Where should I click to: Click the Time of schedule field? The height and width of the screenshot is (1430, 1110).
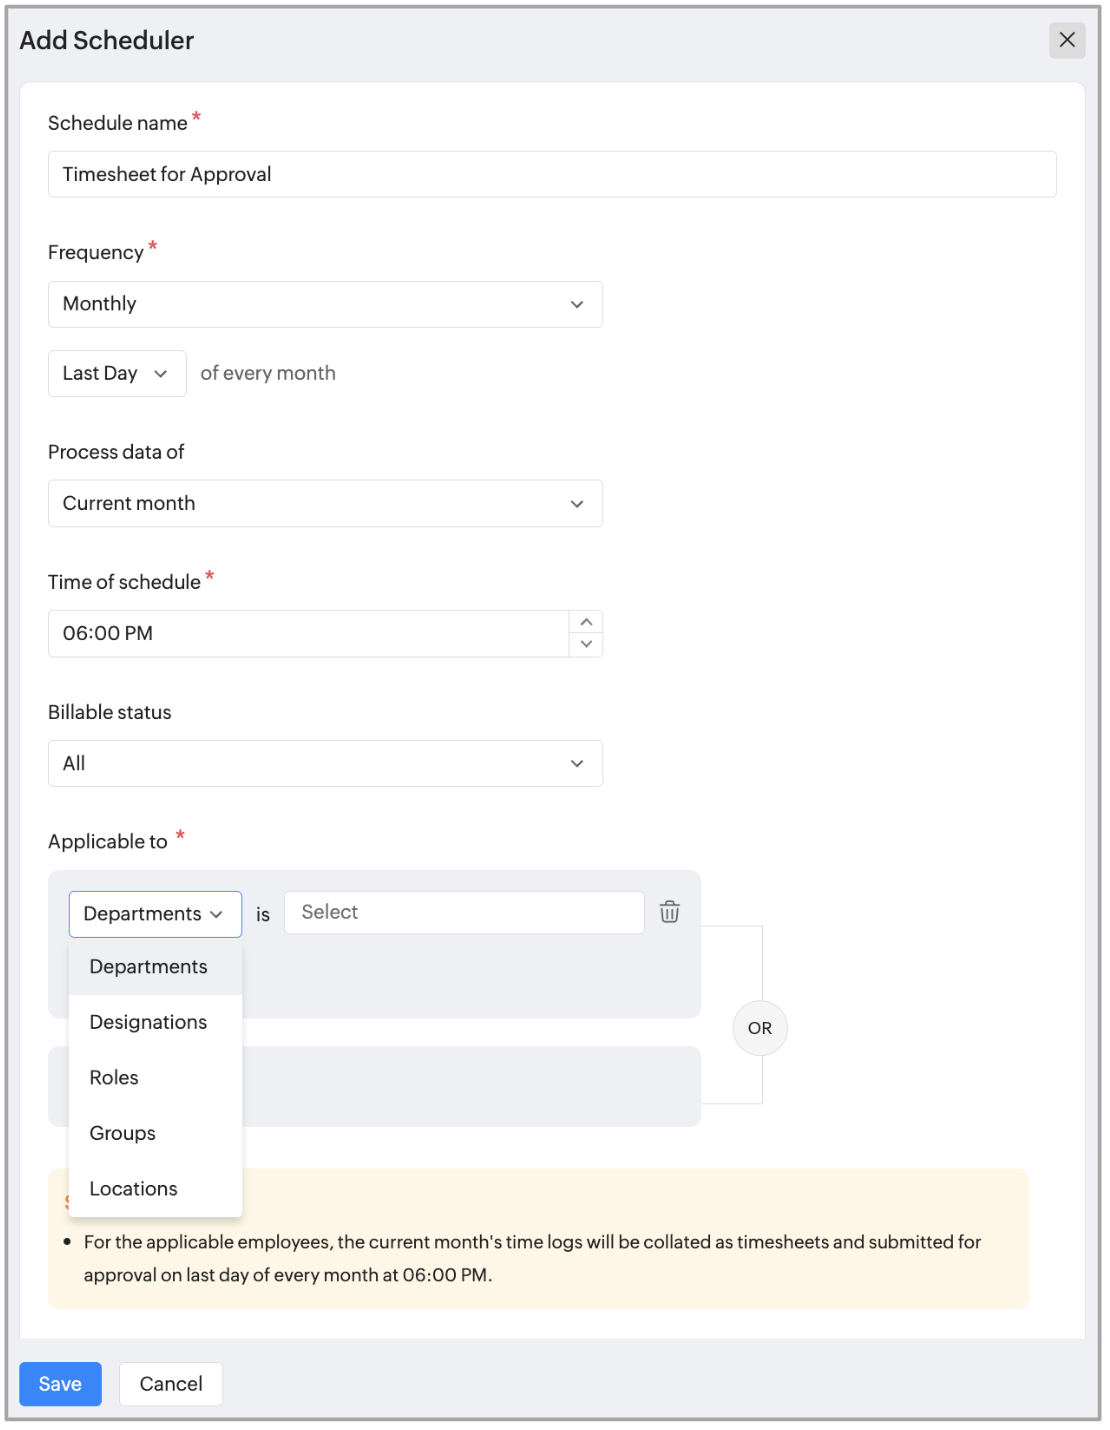pyautogui.click(x=308, y=634)
